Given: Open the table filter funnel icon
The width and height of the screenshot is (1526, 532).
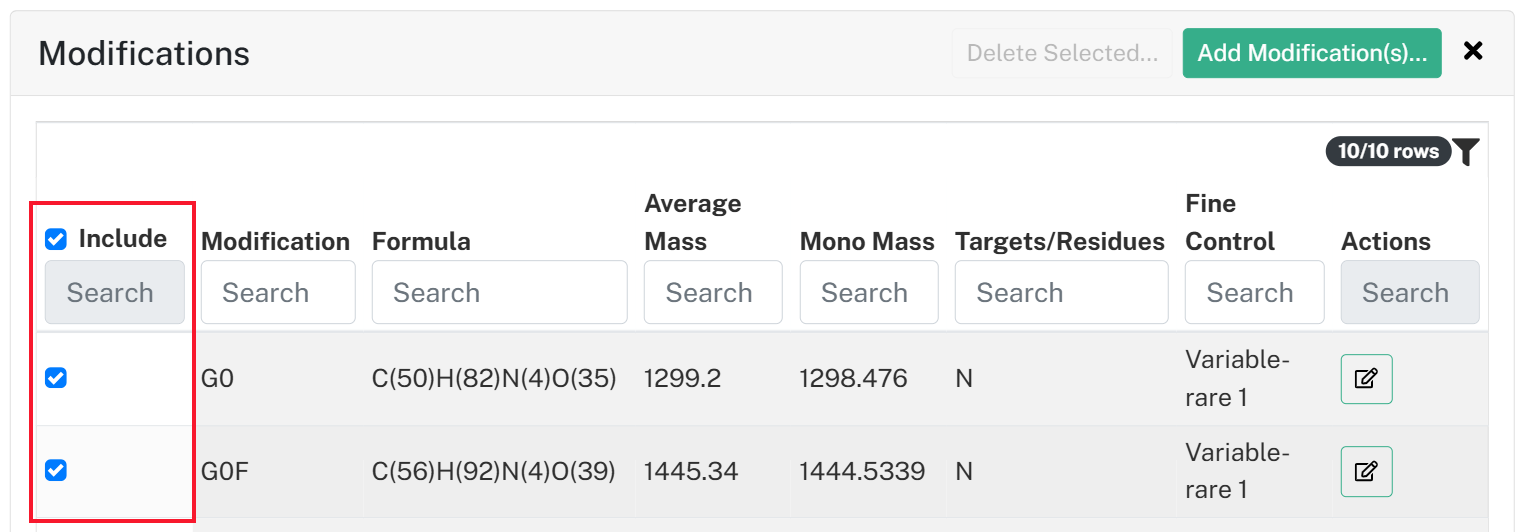Looking at the screenshot, I should (1466, 152).
